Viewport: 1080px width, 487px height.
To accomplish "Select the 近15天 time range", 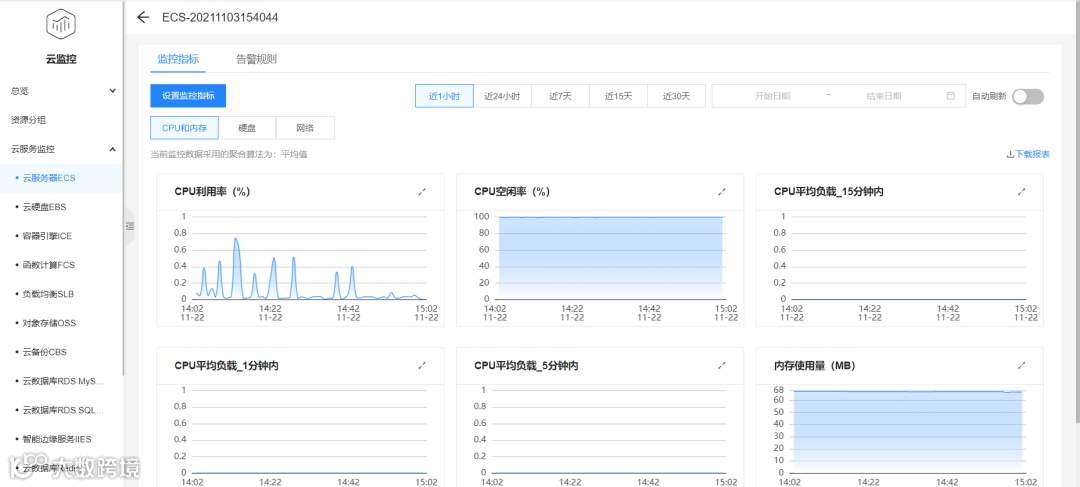I will [619, 96].
